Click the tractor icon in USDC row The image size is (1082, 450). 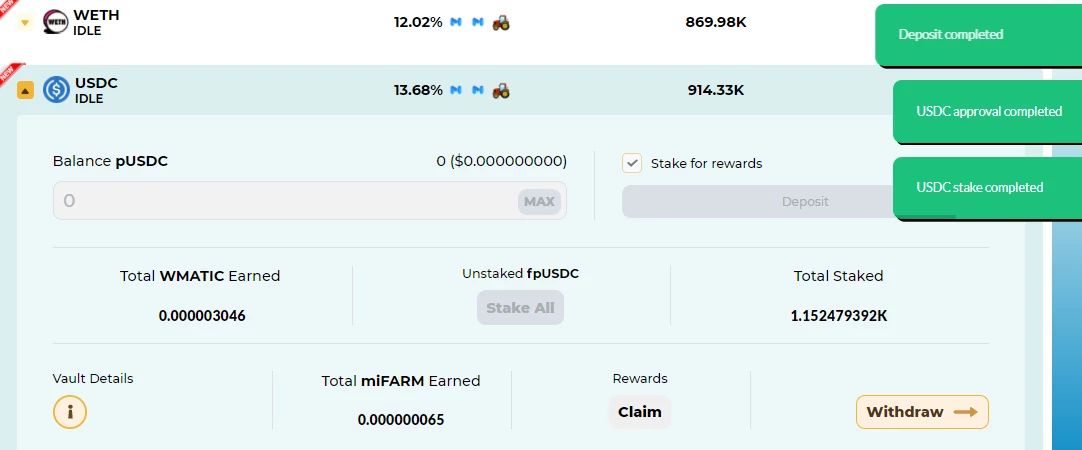click(501, 90)
